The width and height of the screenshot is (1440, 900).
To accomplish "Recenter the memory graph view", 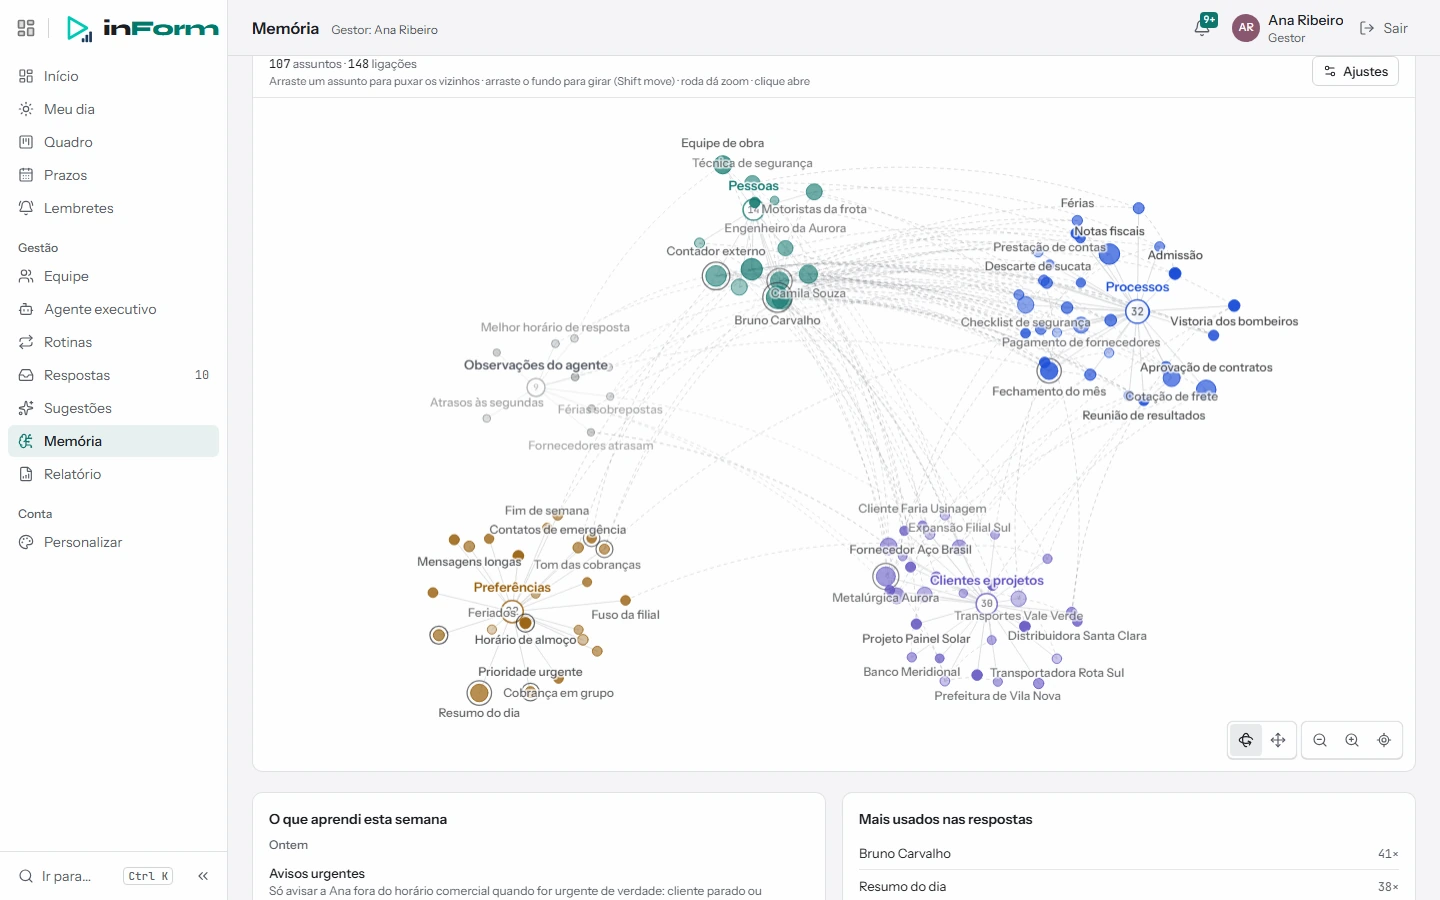I will coord(1384,740).
